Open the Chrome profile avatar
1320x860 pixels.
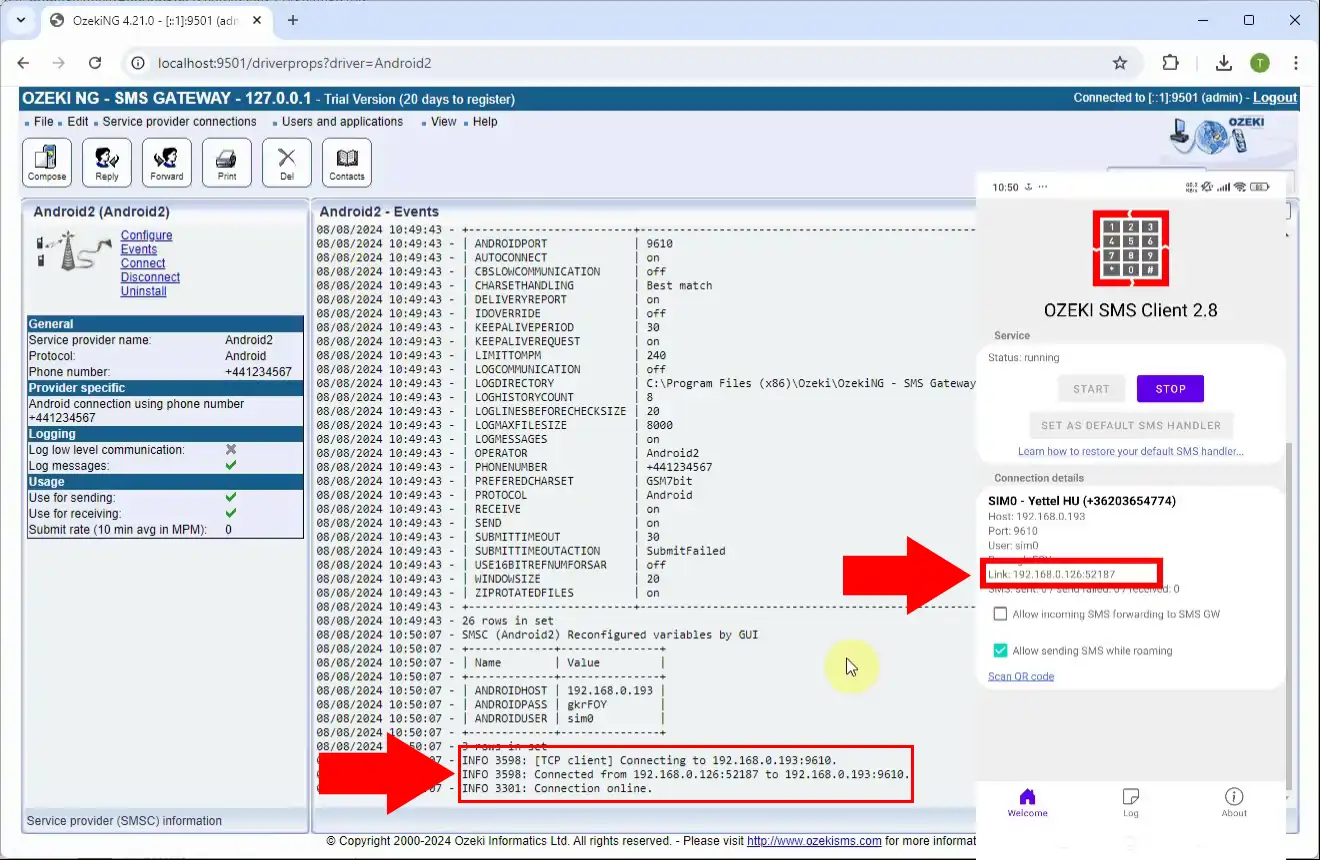coord(1260,63)
